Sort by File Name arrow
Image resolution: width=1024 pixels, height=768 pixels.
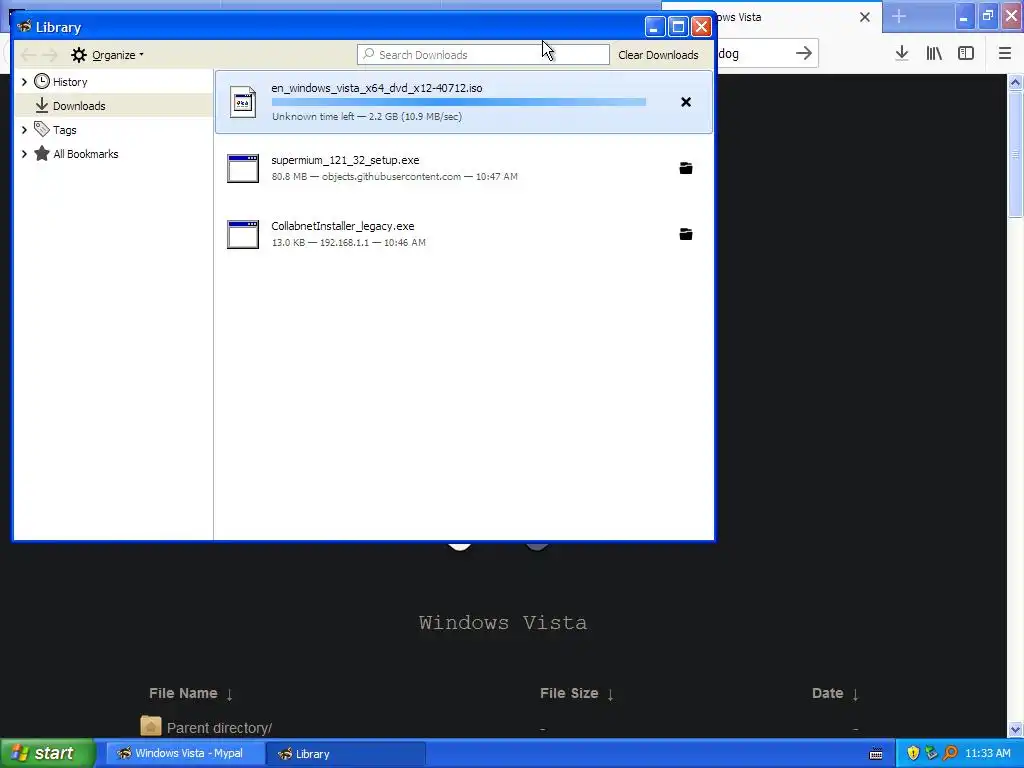229,694
